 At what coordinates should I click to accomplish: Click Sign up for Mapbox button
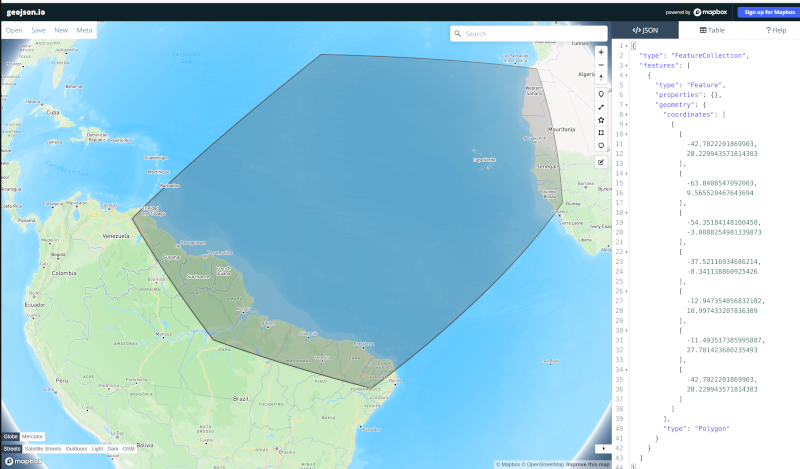[769, 12]
